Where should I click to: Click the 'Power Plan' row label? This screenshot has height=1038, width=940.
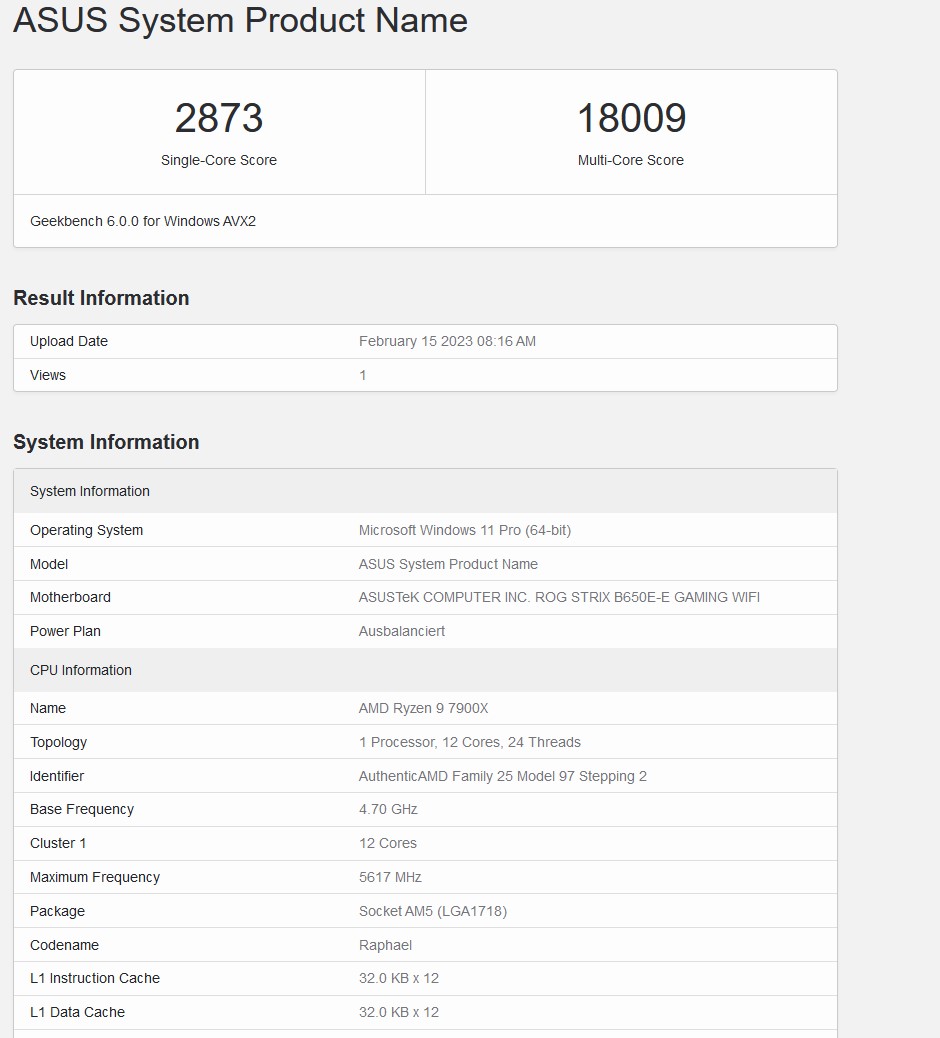pyautogui.click(x=66, y=631)
